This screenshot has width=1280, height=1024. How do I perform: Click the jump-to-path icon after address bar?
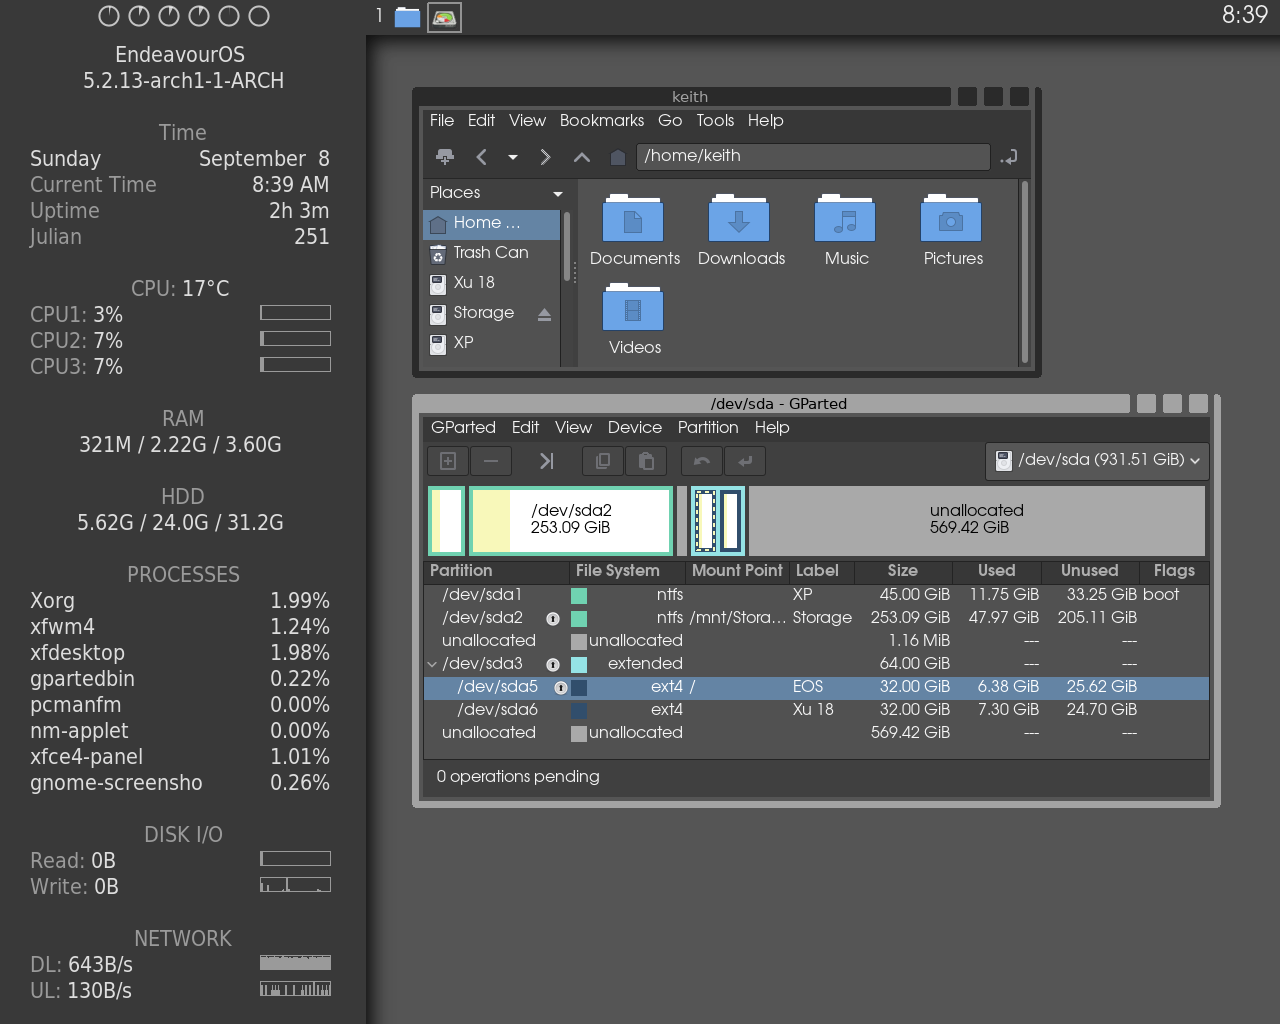(x=1009, y=157)
